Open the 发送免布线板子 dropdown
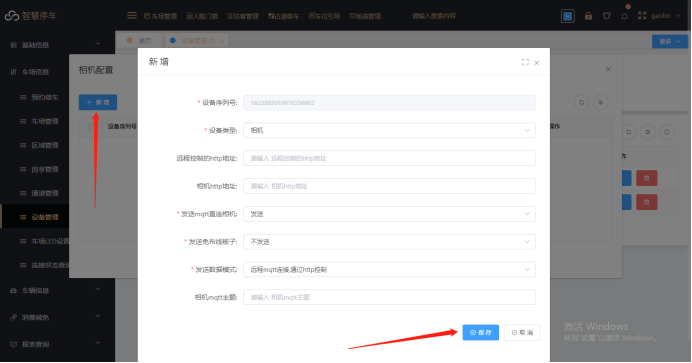692x363 pixels. (389, 242)
